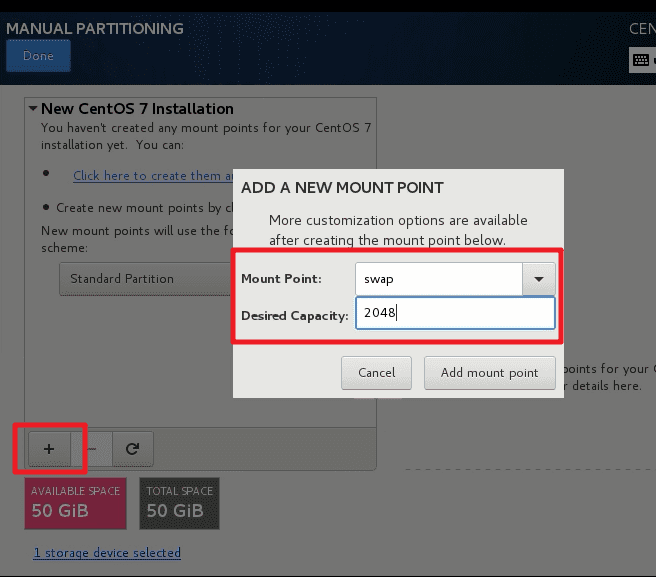
Task: Click the Available Space 50 GiB box
Action: (x=75, y=503)
